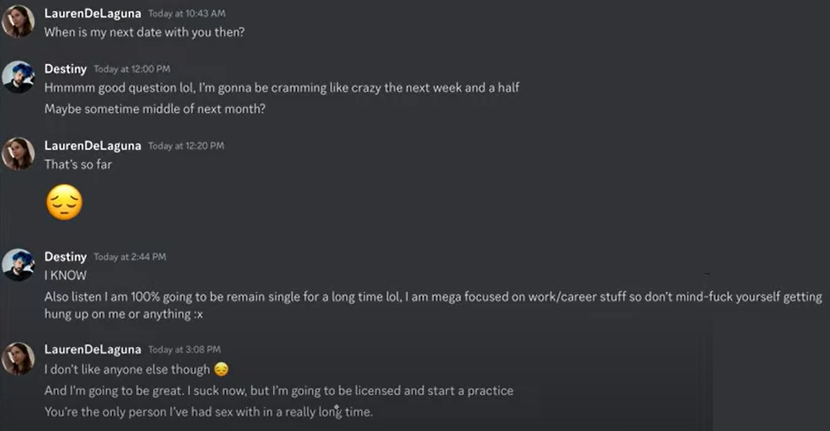Click LaurenDeLaguna's avatar on the 12:20 PM message
Screen dimensions: 830x431
click(x=19, y=152)
